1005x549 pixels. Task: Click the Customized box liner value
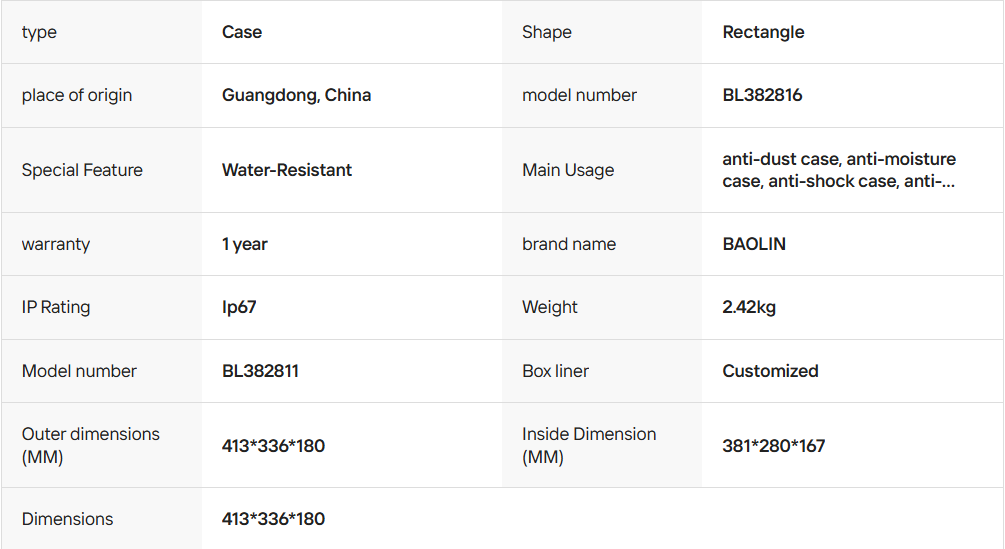(770, 371)
